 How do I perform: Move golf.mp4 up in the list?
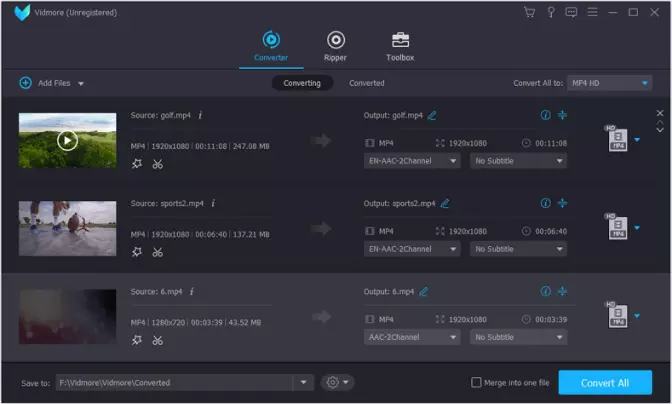coord(660,123)
